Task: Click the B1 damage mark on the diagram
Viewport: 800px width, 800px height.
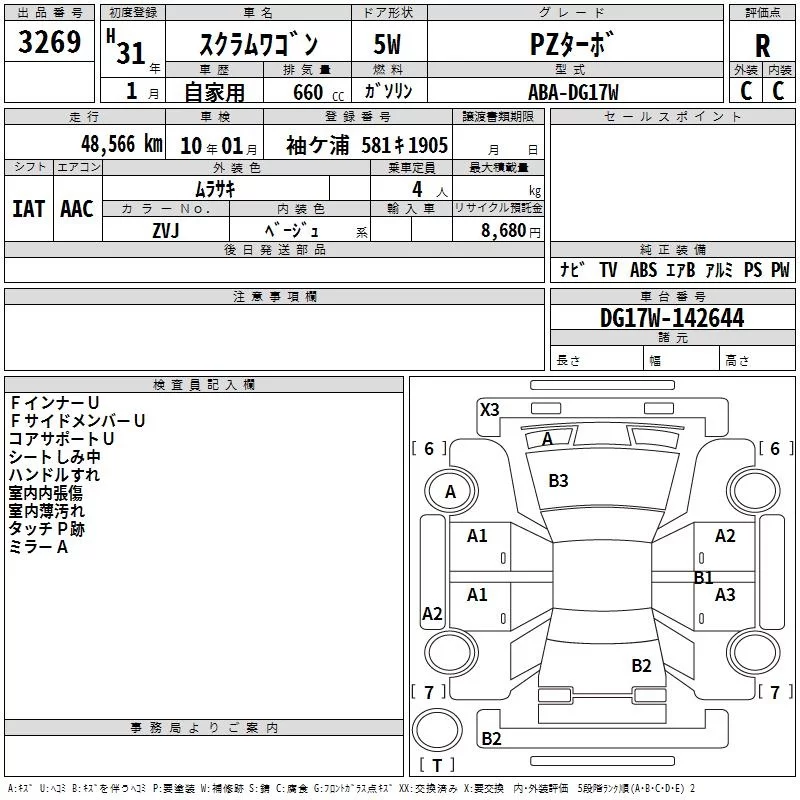Action: 704,577
